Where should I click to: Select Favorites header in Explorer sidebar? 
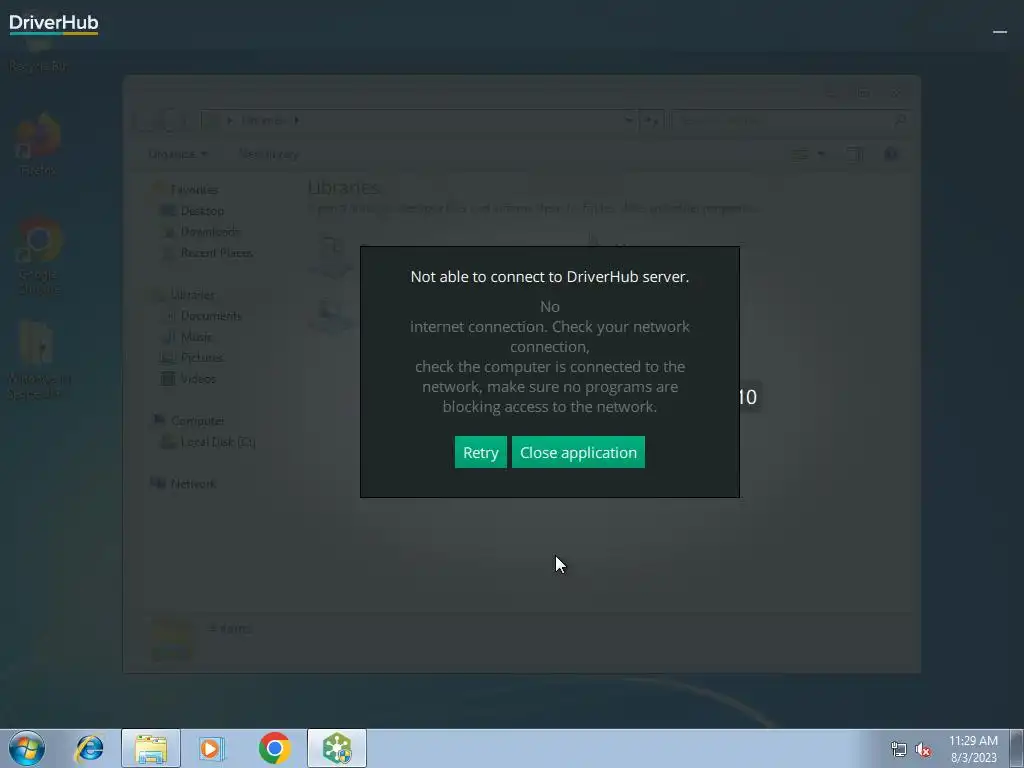click(x=186, y=189)
